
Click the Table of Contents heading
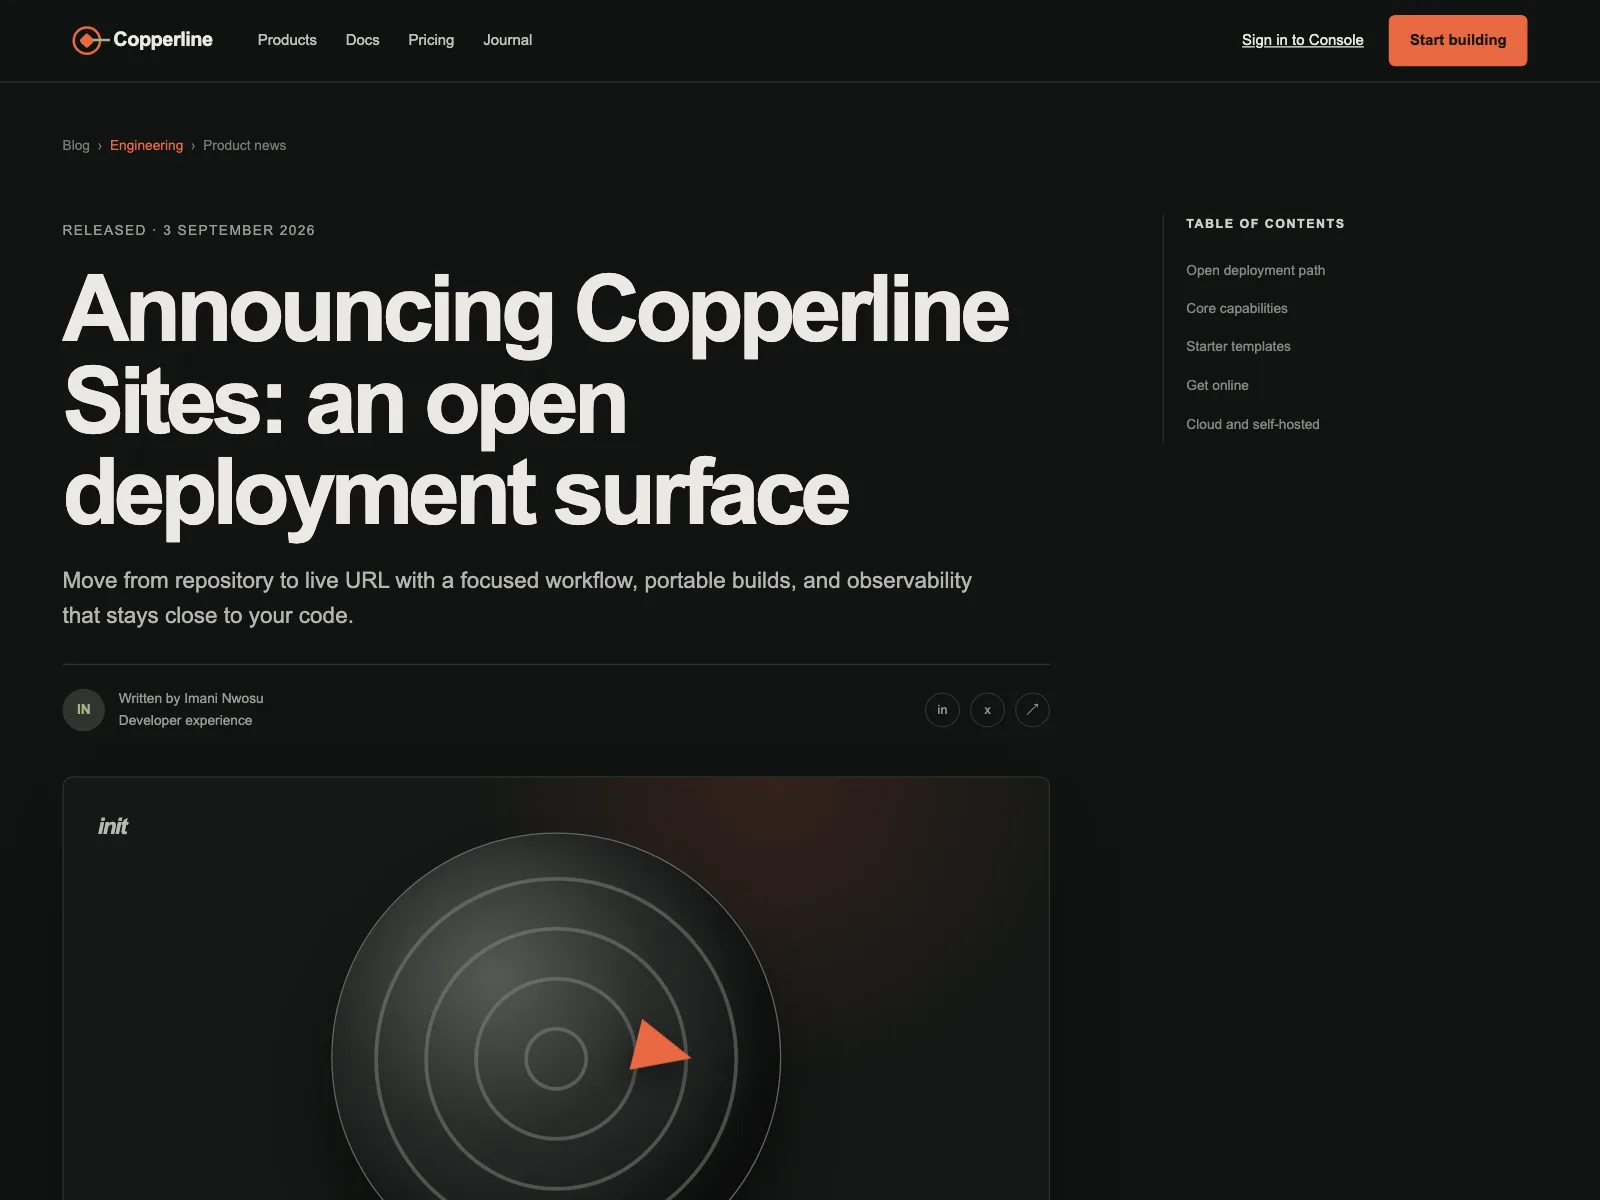pos(1265,224)
